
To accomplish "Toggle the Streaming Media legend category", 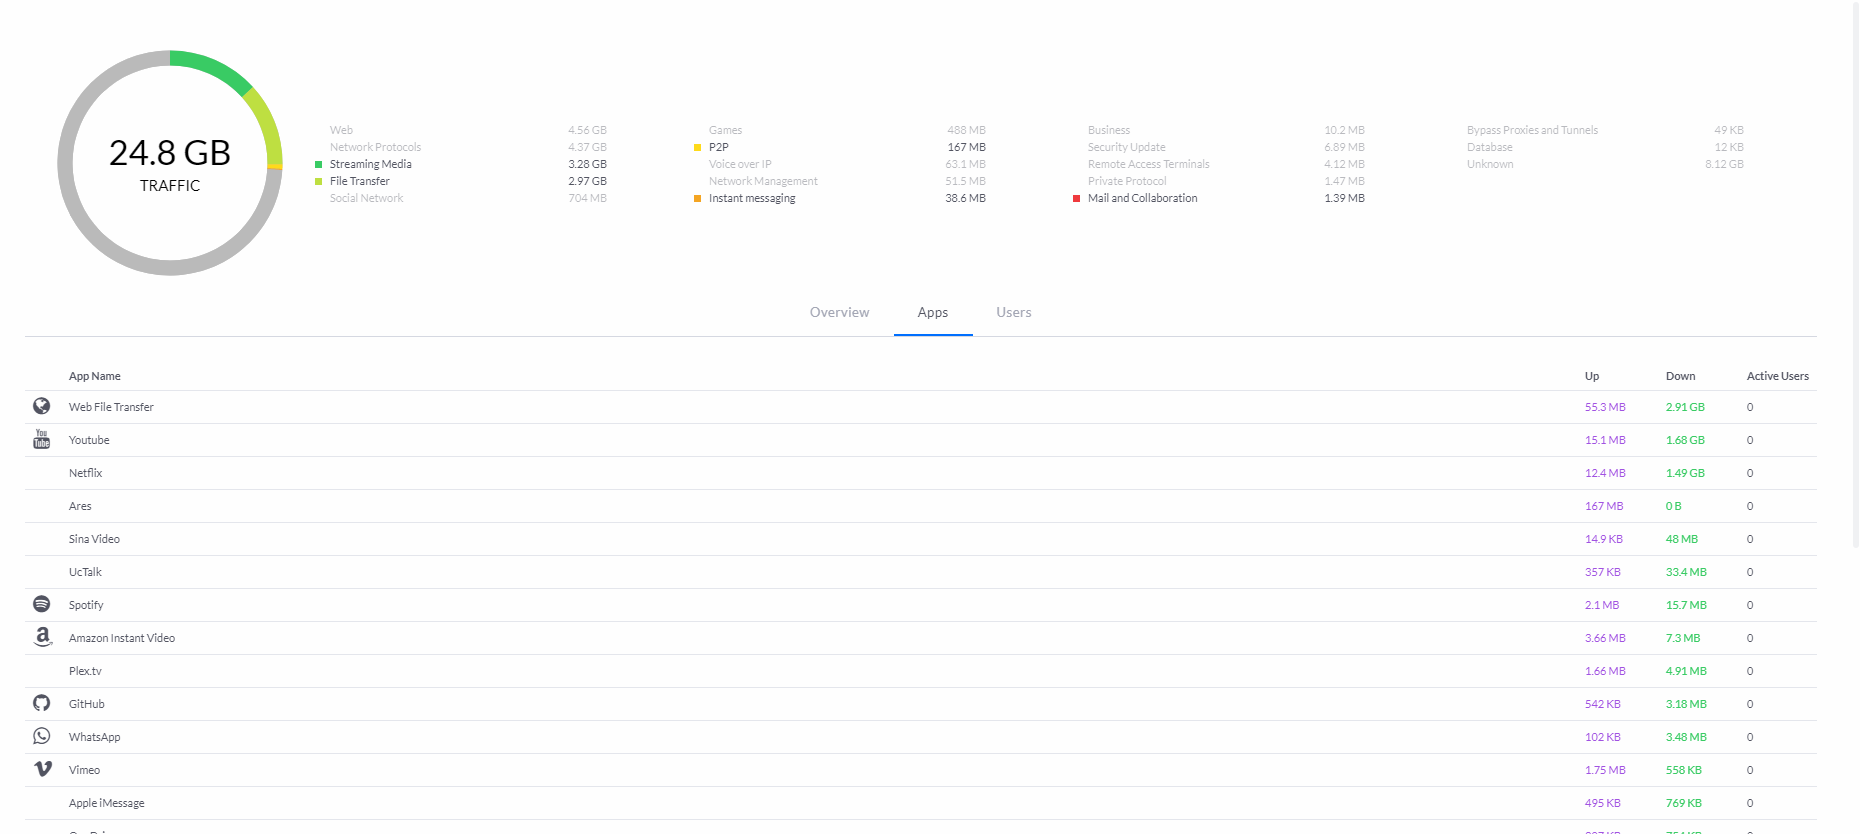I will tap(370, 164).
